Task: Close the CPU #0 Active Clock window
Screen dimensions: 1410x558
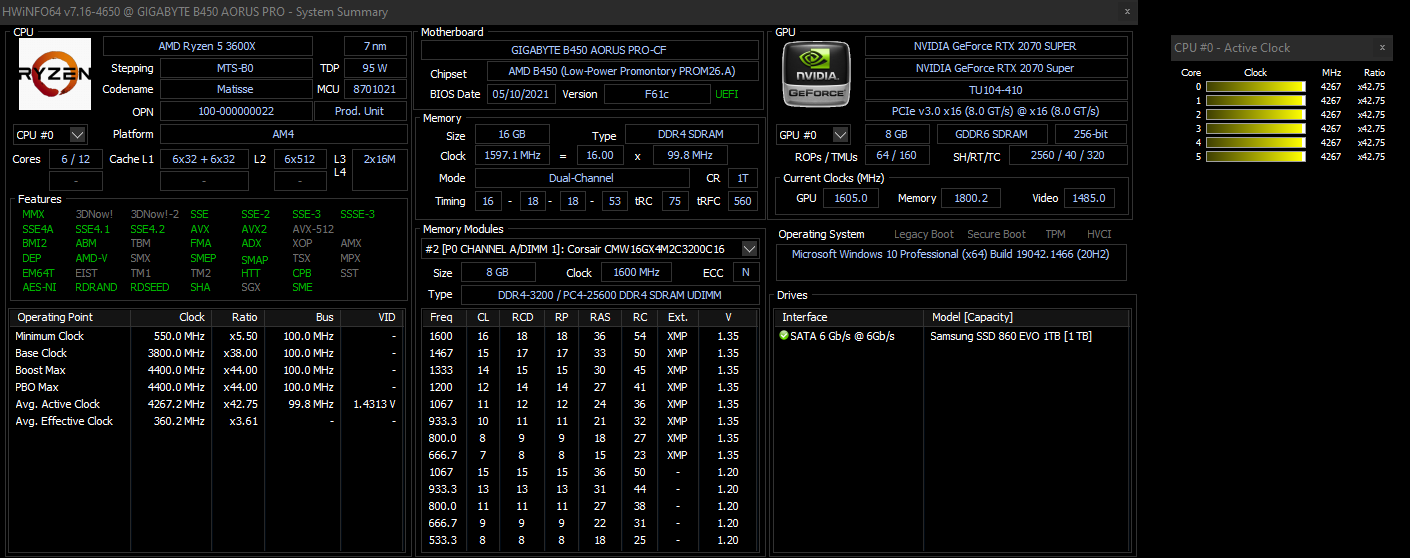Action: 1383,47
